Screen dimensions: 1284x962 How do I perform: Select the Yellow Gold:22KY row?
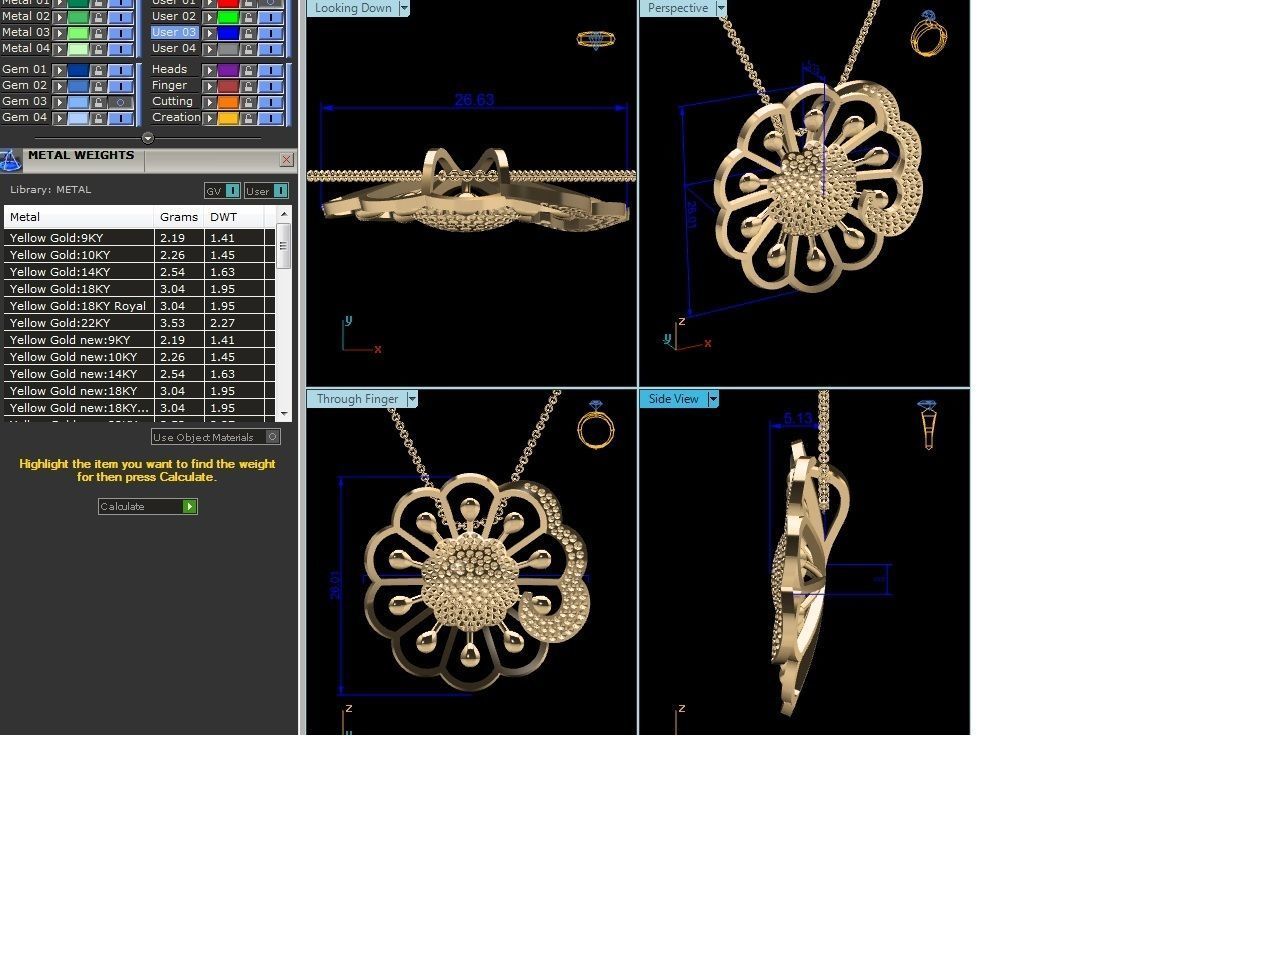(139, 323)
